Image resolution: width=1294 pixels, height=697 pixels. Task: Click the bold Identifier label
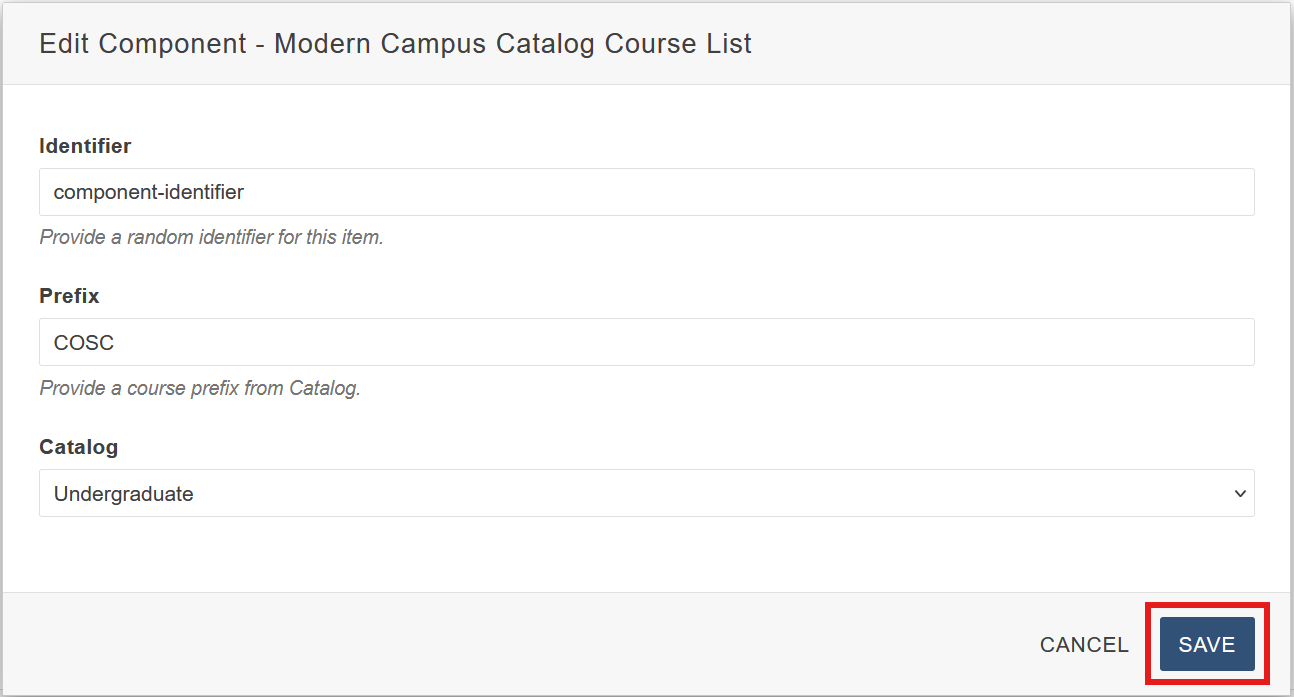tap(85, 146)
